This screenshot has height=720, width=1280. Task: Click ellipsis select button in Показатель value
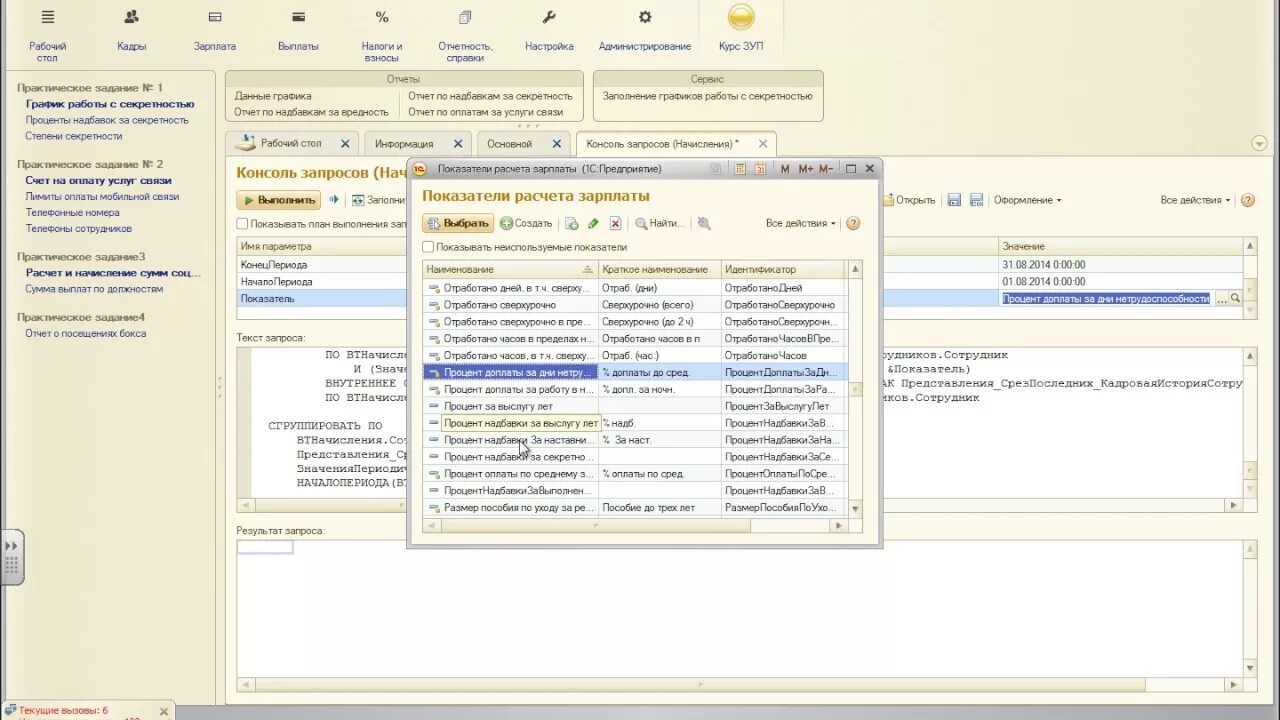[x=1221, y=298]
